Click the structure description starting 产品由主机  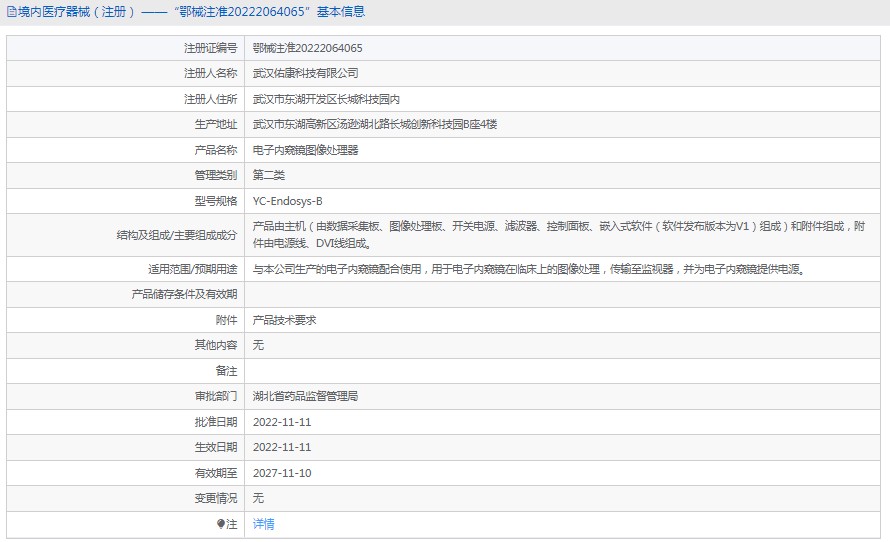[x=559, y=235]
